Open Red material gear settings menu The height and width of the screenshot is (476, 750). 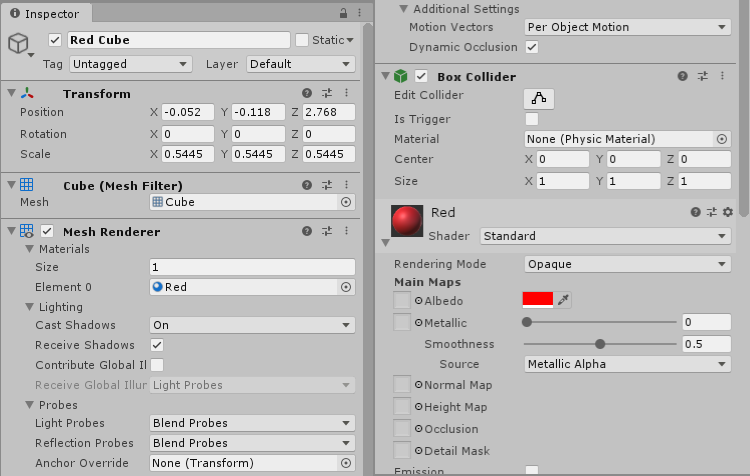[x=727, y=212]
